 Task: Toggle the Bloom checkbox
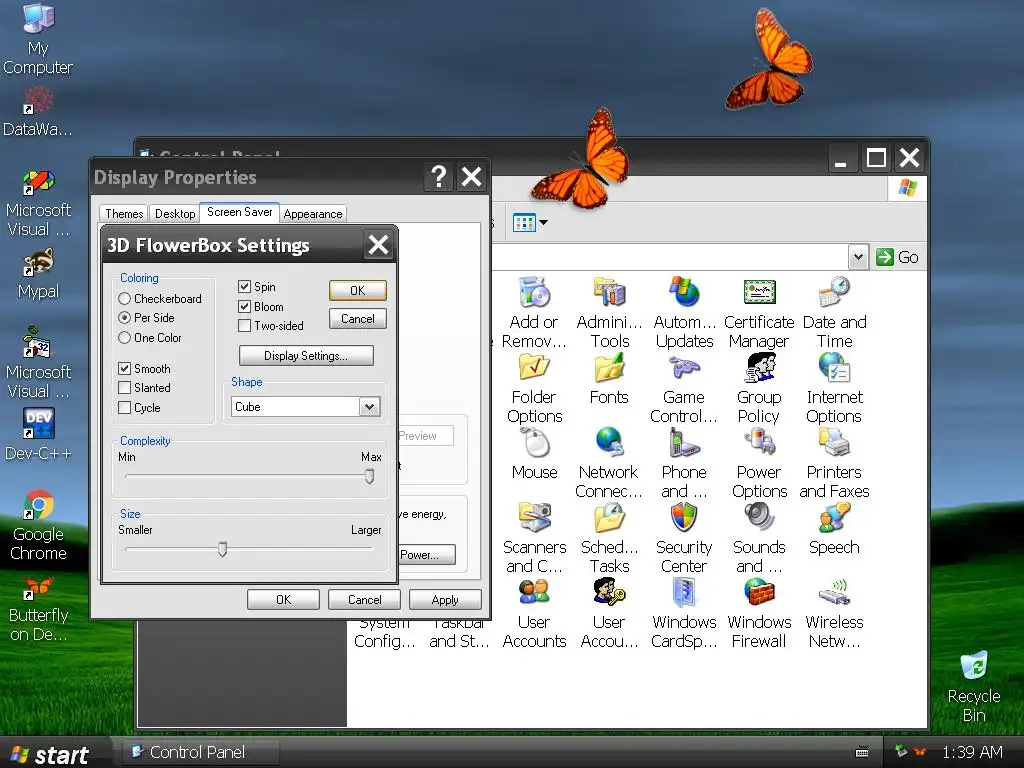click(x=261, y=306)
